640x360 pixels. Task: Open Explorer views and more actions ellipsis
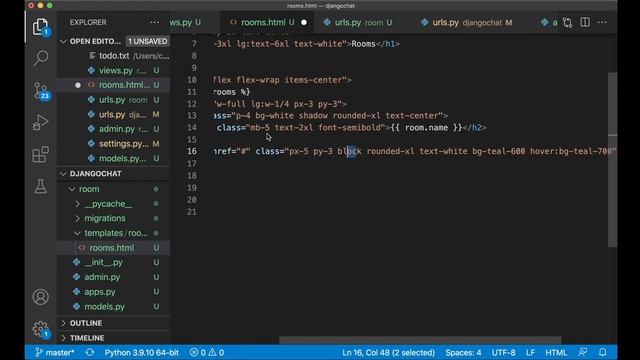(x=154, y=22)
